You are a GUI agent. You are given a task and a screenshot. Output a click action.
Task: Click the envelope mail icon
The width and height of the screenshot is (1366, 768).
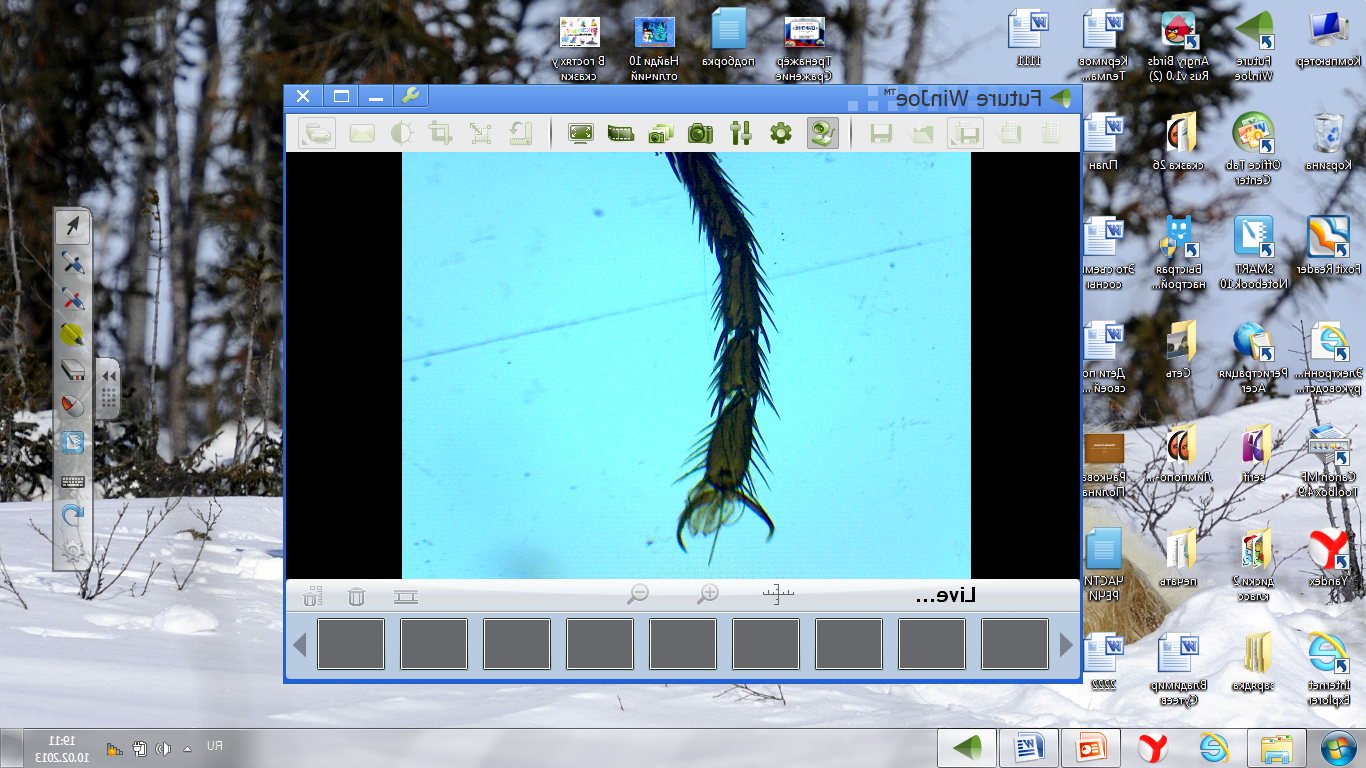[x=362, y=133]
